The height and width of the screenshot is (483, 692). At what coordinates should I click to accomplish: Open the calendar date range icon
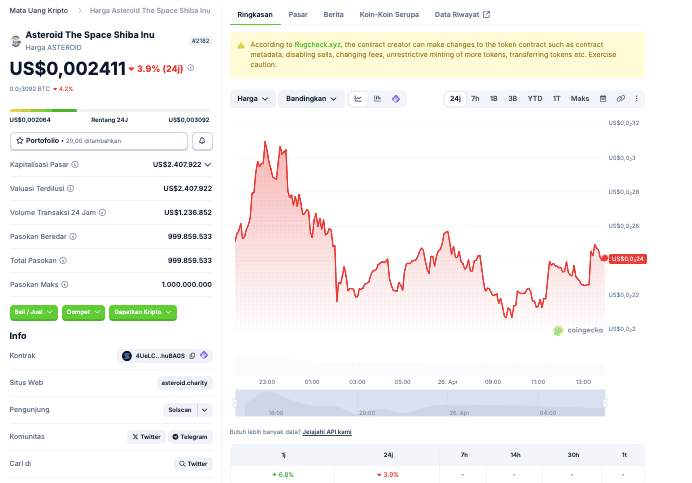point(603,98)
